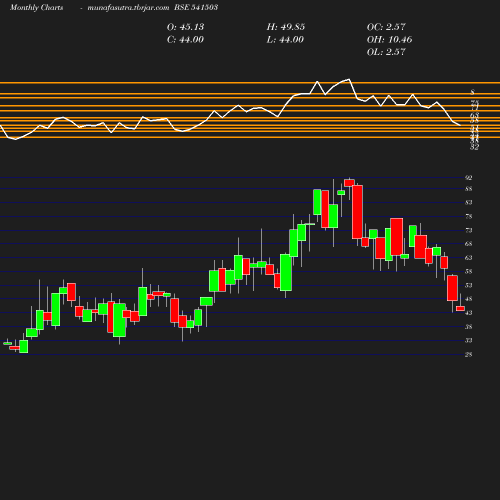The width and height of the screenshot is (500, 500).
Task: Select the open value "O: 45.13"
Action: [185, 27]
